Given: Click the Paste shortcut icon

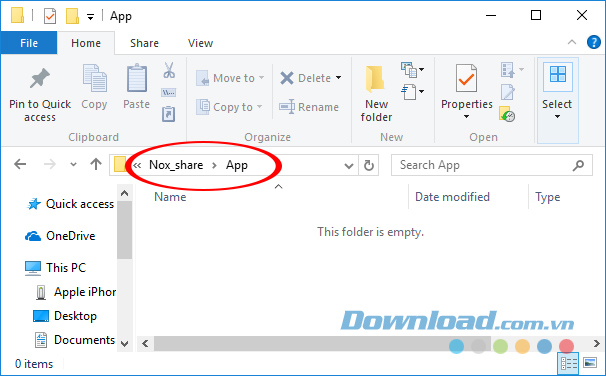Looking at the screenshot, I should click(x=169, y=114).
